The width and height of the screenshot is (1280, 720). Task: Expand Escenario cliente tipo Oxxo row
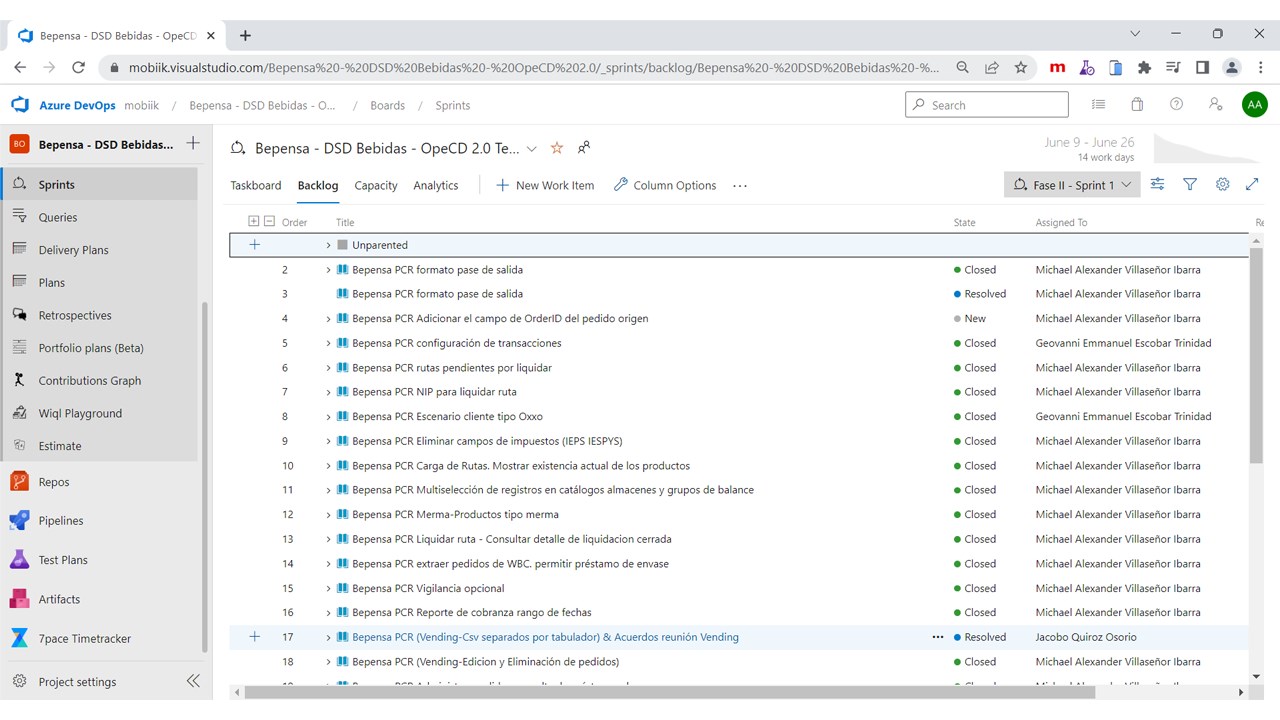328,417
